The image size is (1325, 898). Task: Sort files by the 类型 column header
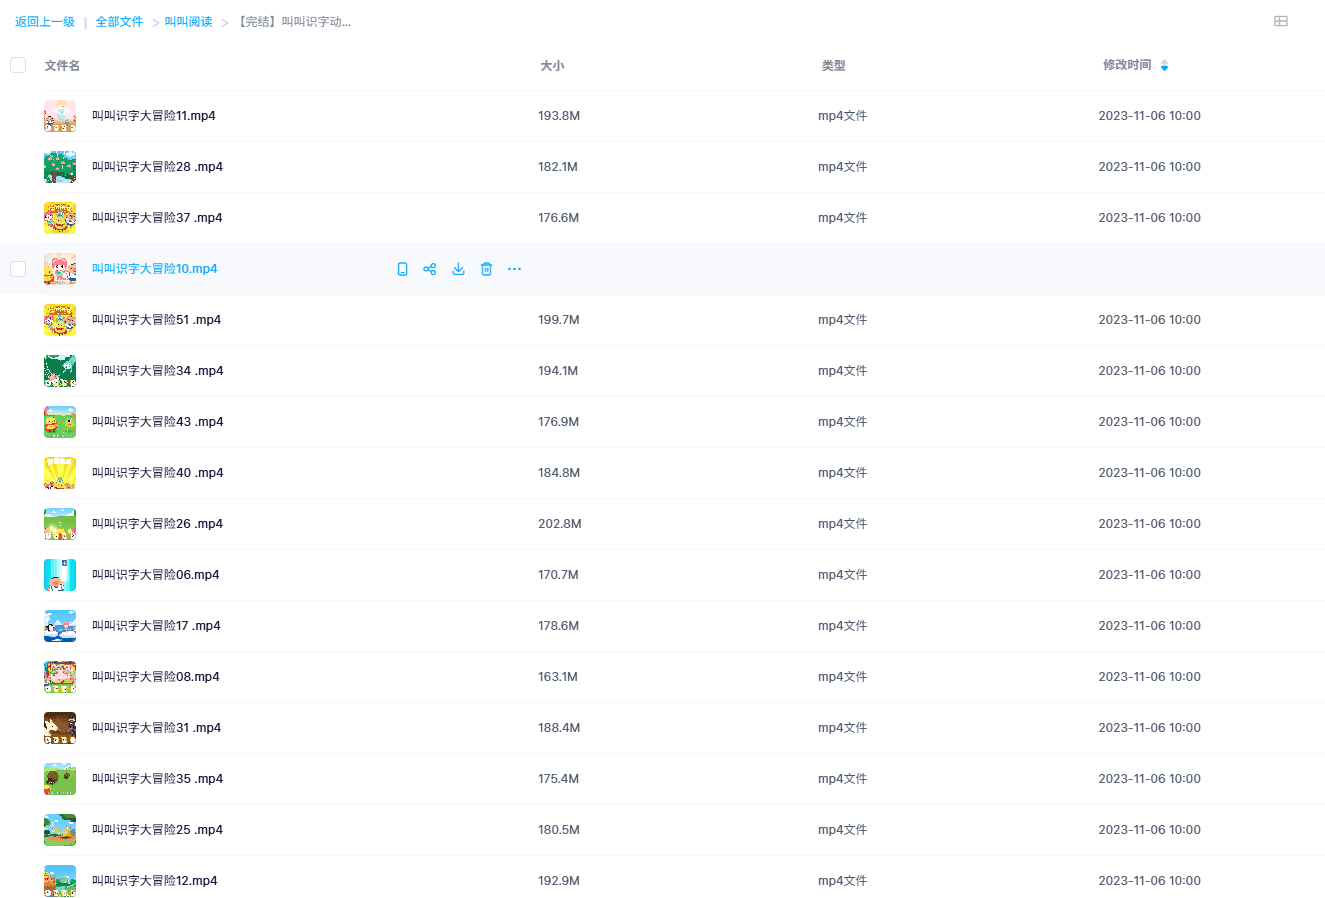point(833,66)
